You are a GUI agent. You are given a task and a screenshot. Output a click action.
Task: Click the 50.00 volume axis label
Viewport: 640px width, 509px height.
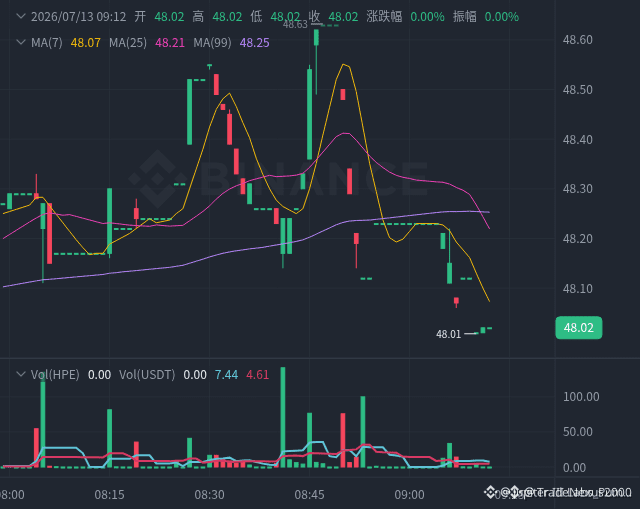tap(578, 431)
